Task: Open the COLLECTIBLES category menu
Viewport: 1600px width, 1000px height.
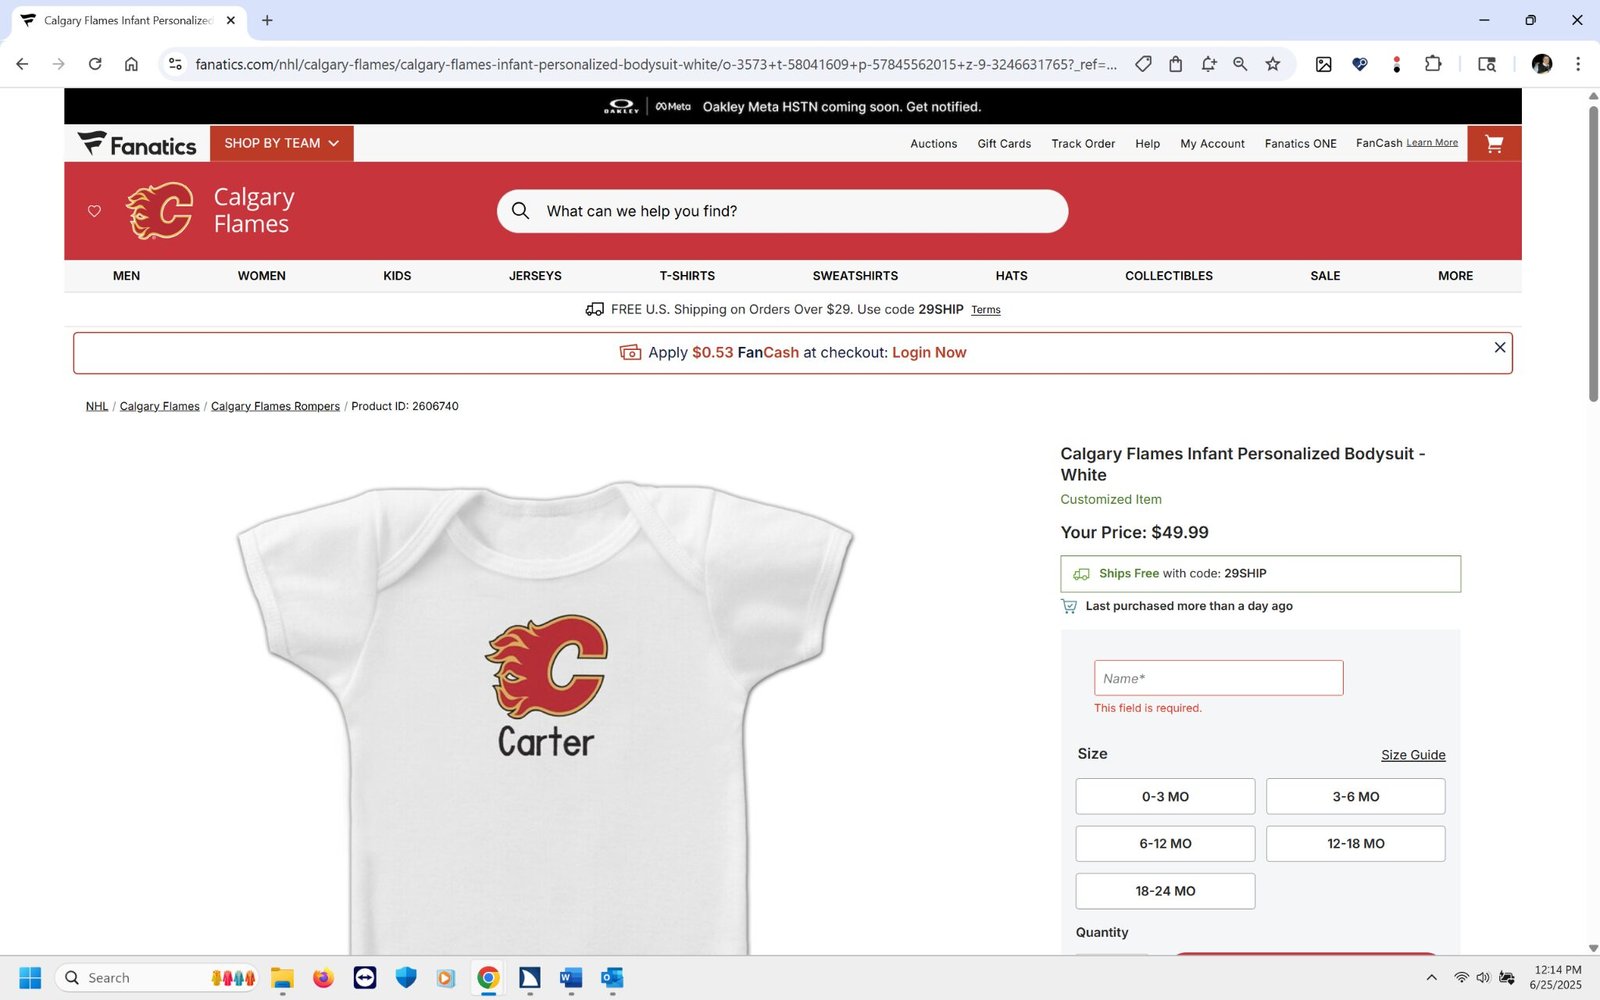Action: [1168, 276]
